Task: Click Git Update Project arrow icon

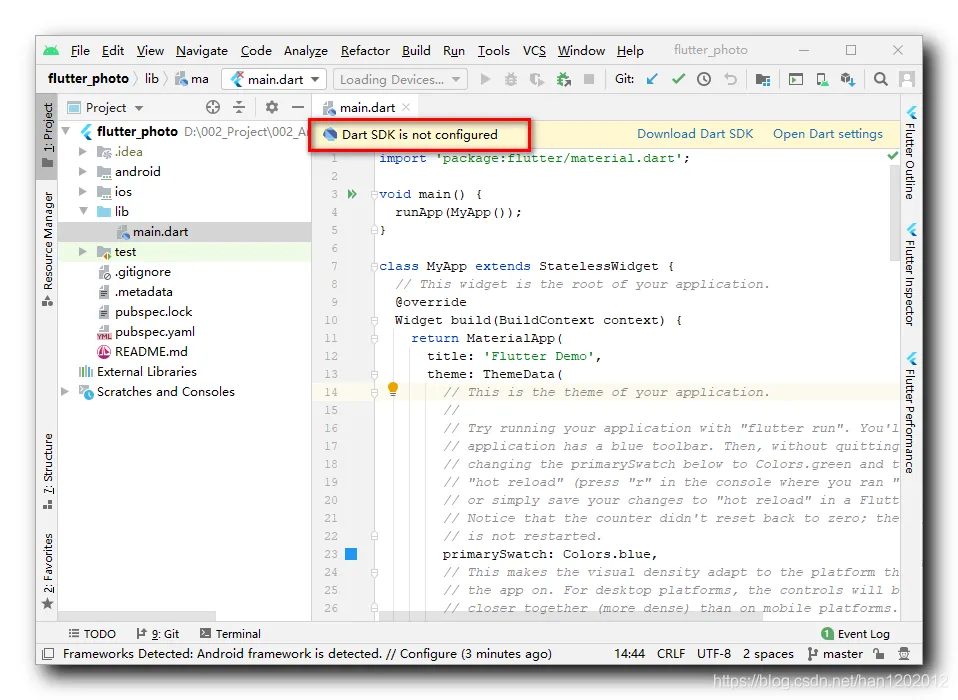Action: tap(652, 79)
